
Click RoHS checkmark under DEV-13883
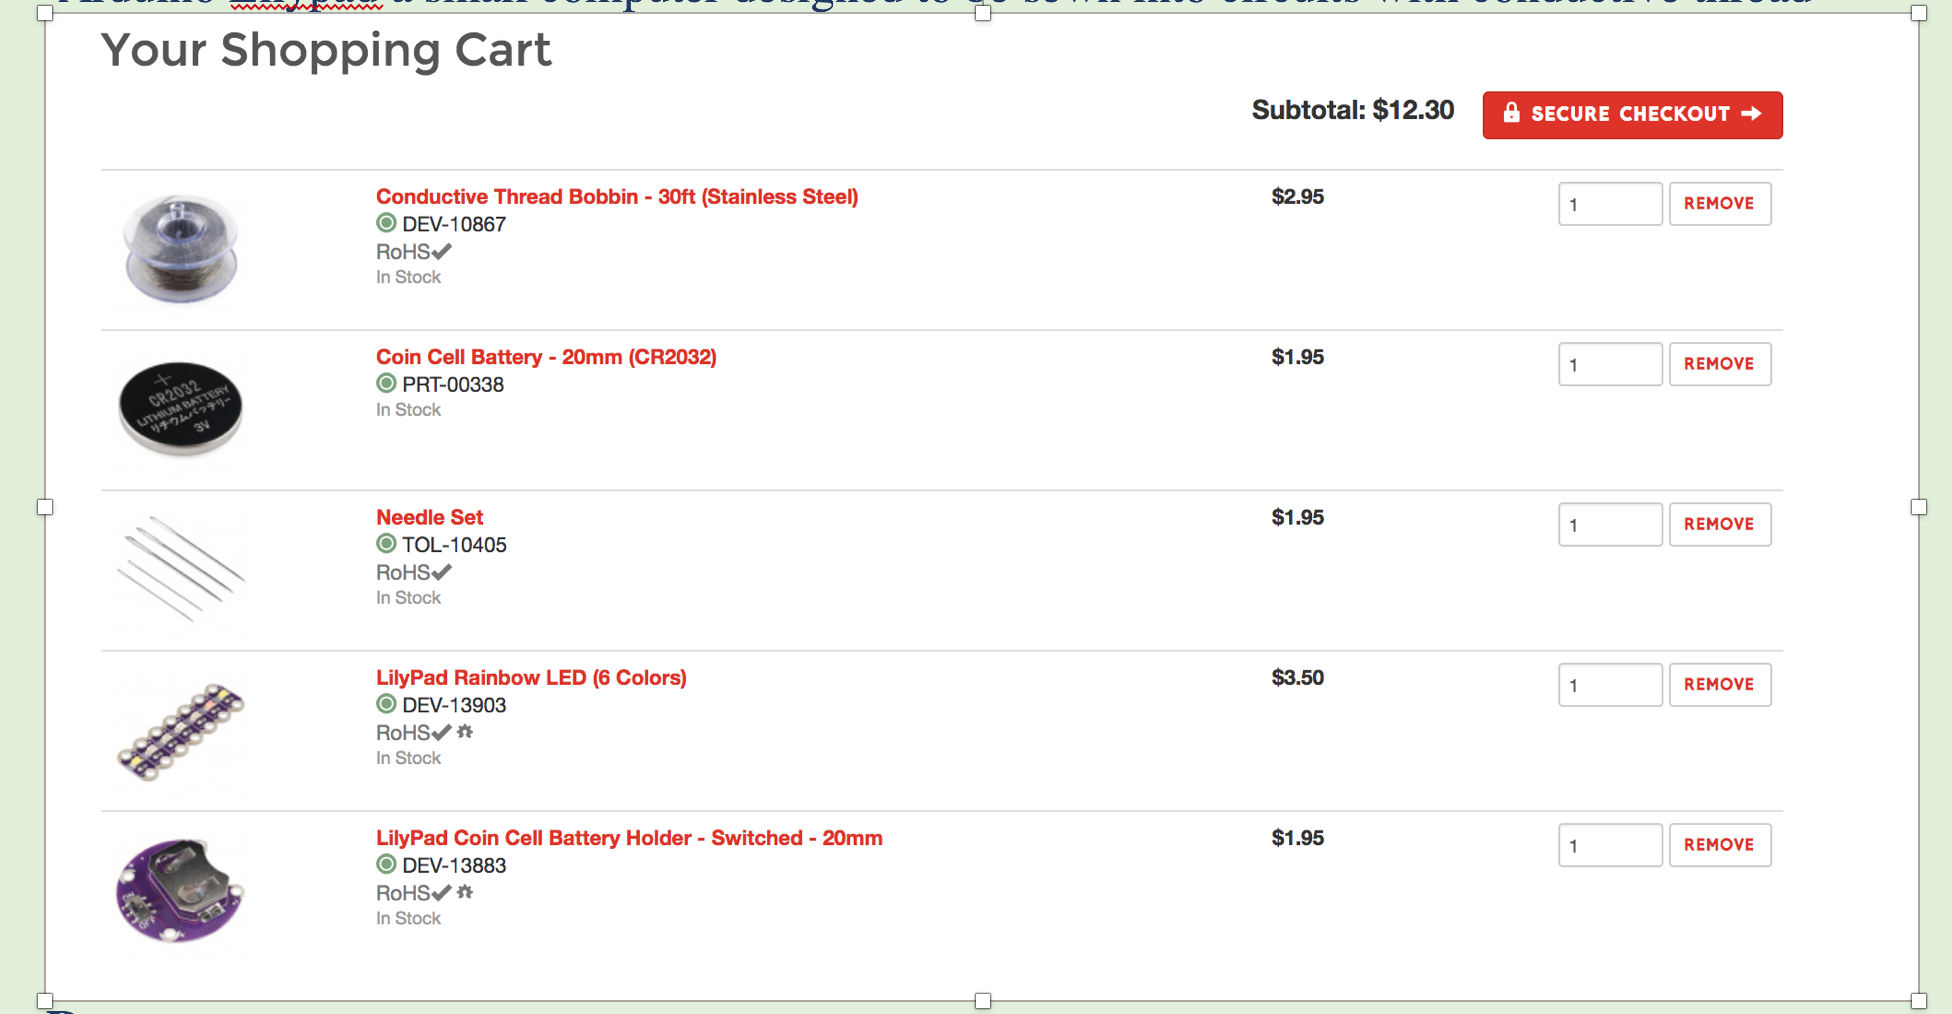click(442, 892)
